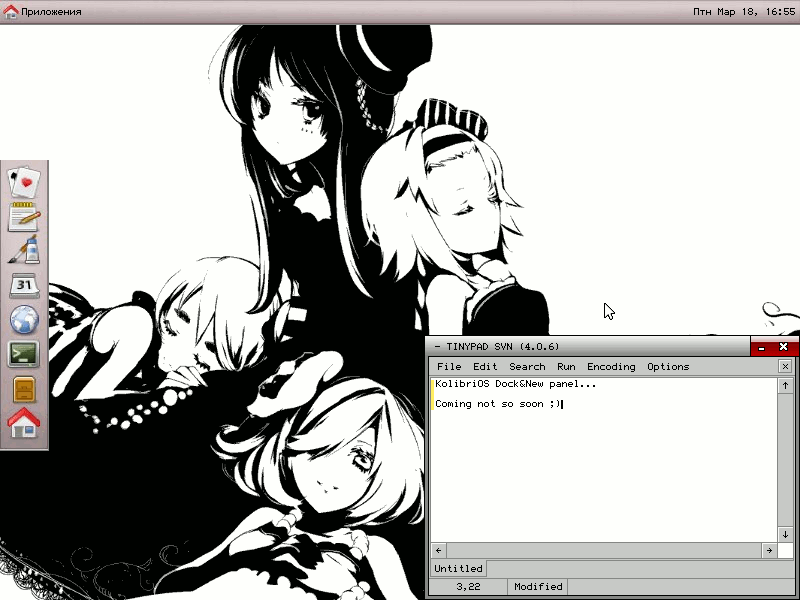Viewport: 800px width, 600px height.
Task: Launch the web browser globe icon
Action: coord(24,320)
